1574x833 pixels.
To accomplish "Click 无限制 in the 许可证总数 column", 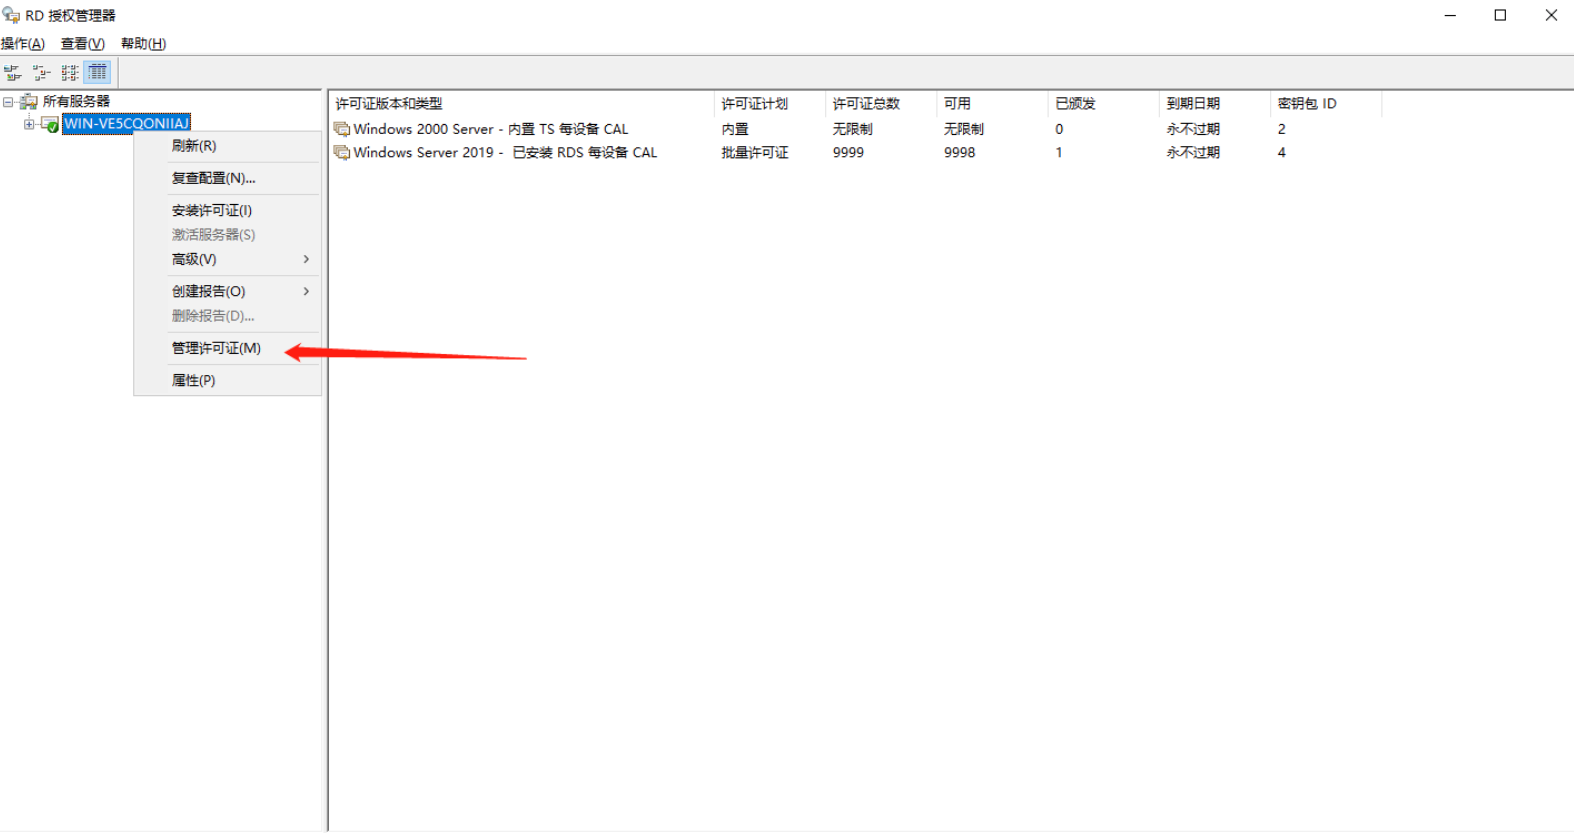I will coord(853,129).
